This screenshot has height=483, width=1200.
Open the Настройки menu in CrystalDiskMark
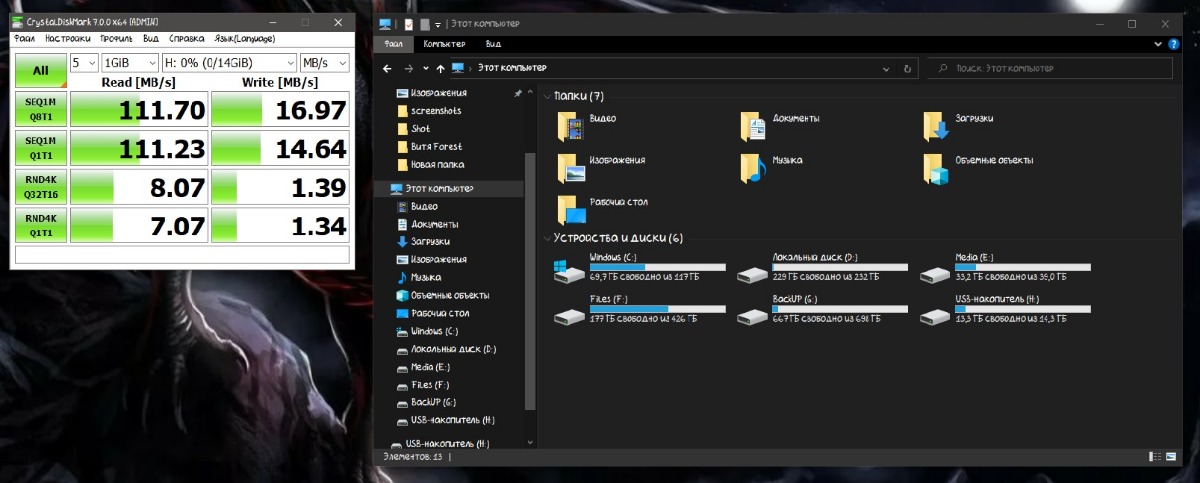tap(67, 39)
